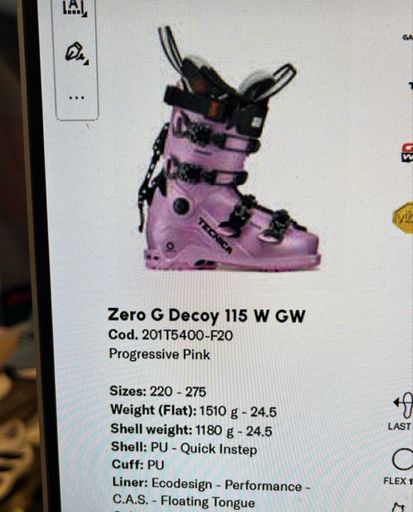
Task: Click the Zero G Decoy 115 W GW title
Action: [x=206, y=315]
